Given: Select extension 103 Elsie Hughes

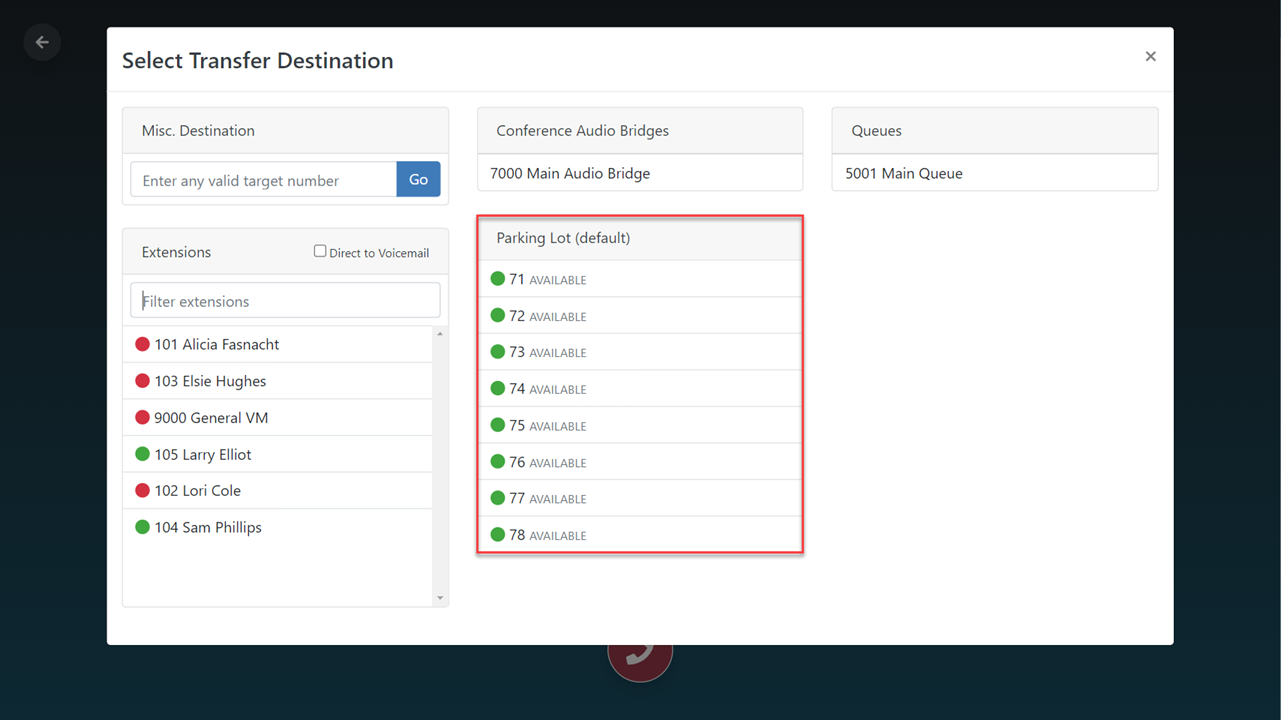Looking at the screenshot, I should tap(210, 381).
